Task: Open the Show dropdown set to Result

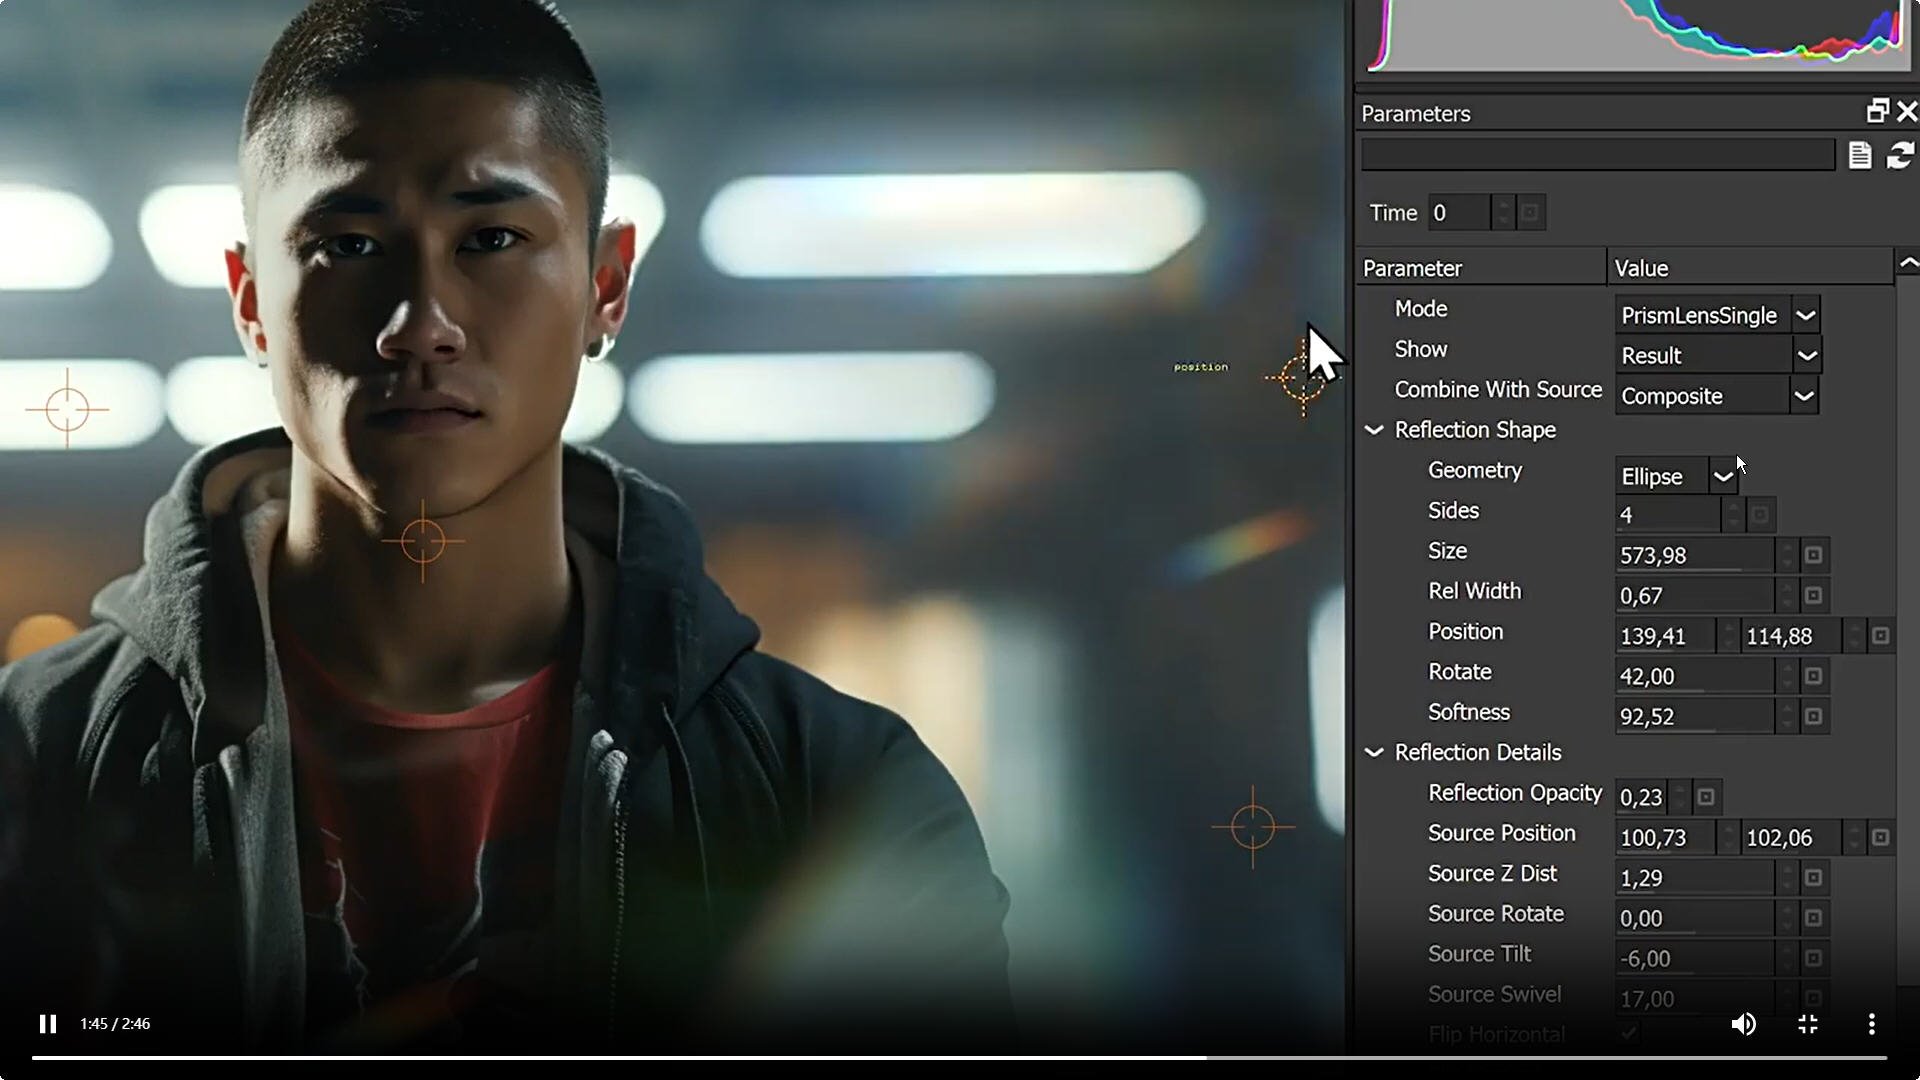Action: 1718,355
